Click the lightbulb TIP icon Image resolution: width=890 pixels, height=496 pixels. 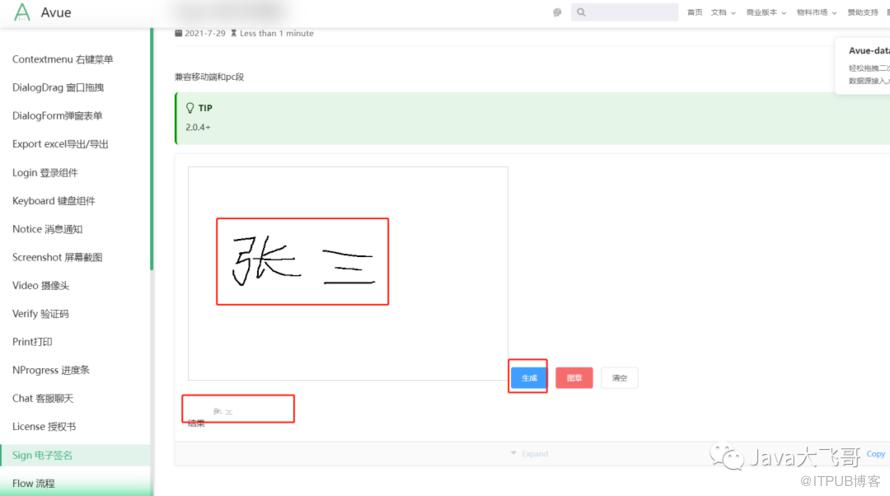click(190, 107)
